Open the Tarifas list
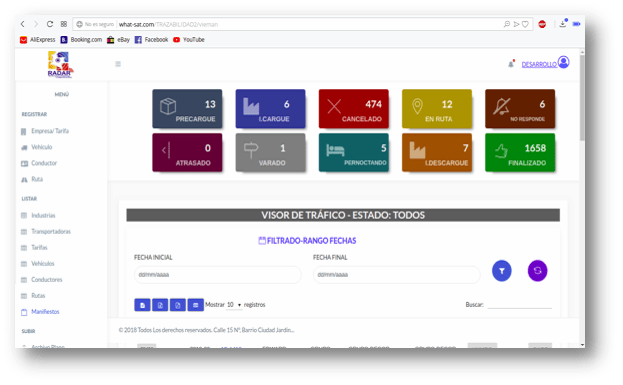 [x=39, y=248]
